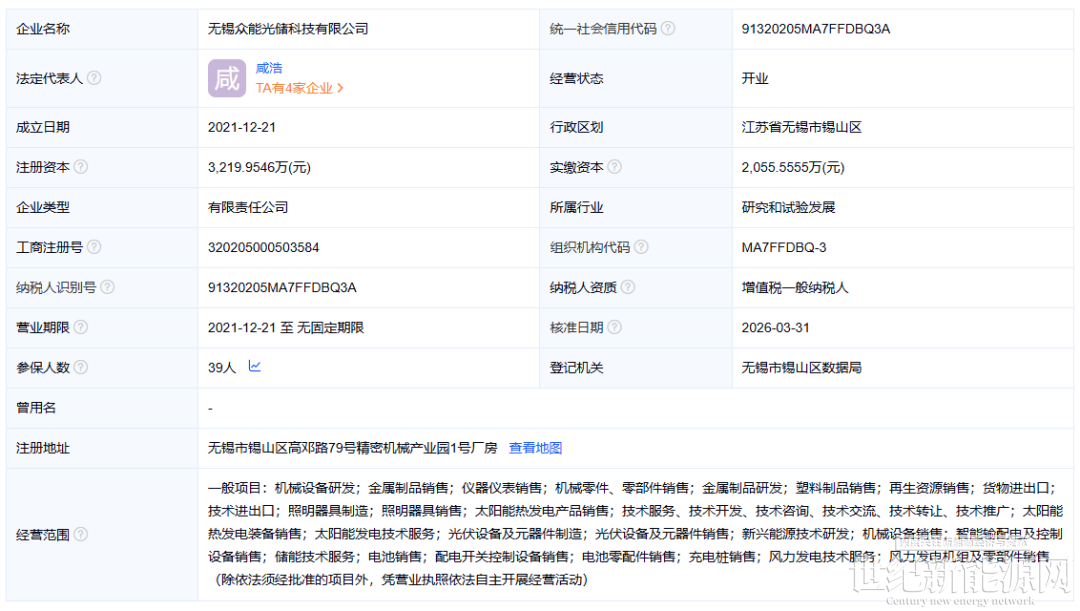
Task: Open the 核准日期 help icon
Action: [x=614, y=327]
